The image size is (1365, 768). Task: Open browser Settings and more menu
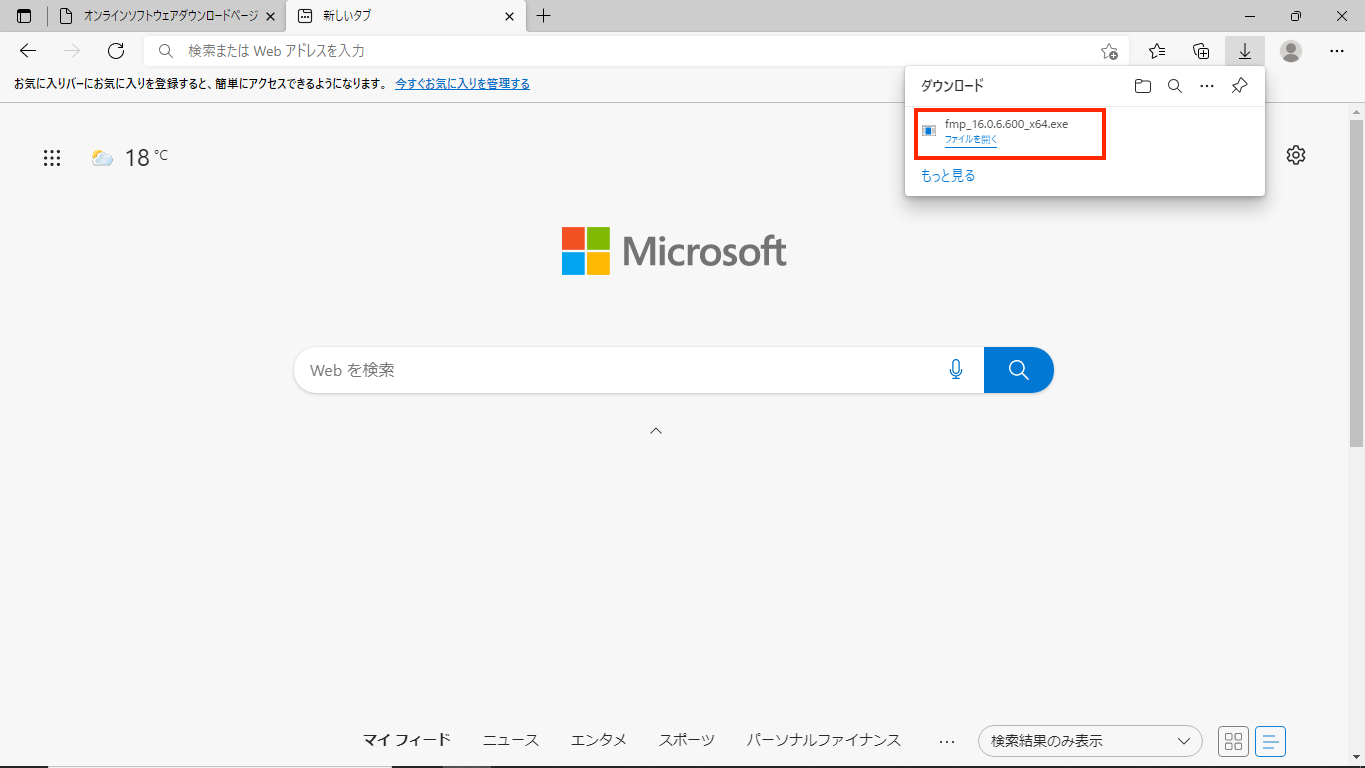point(1337,51)
